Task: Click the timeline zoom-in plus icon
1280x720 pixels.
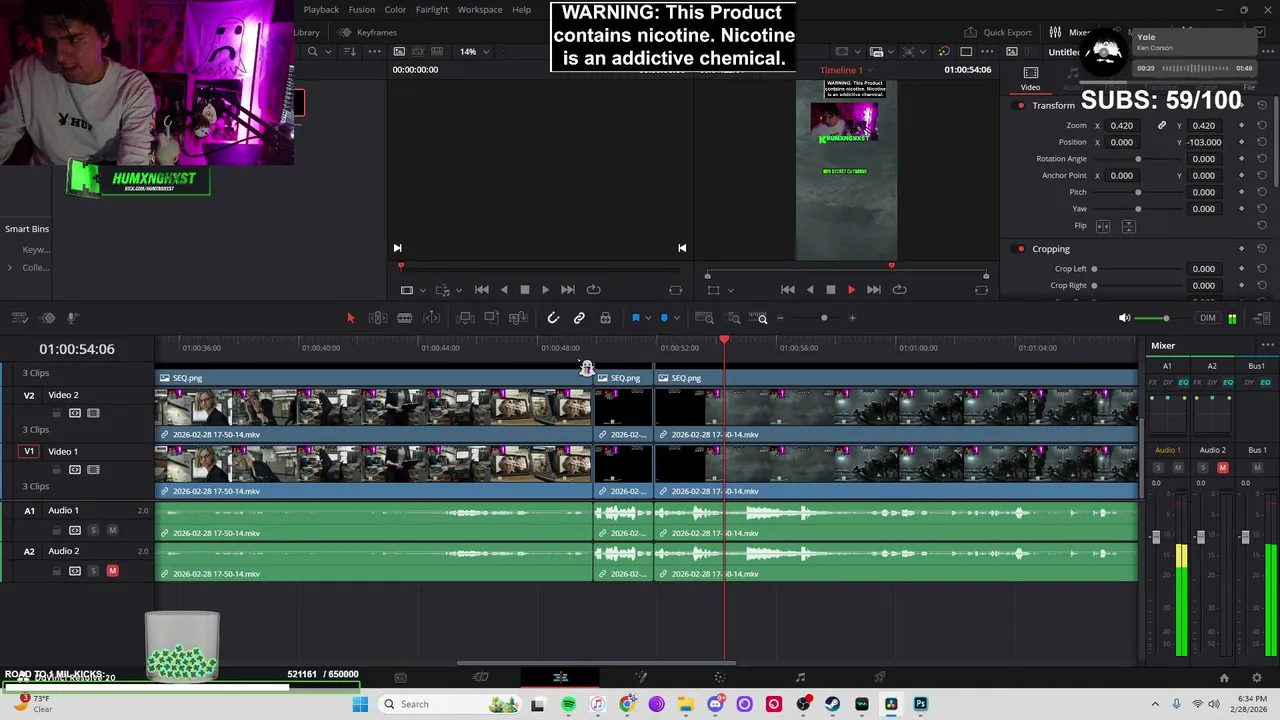Action: click(852, 318)
